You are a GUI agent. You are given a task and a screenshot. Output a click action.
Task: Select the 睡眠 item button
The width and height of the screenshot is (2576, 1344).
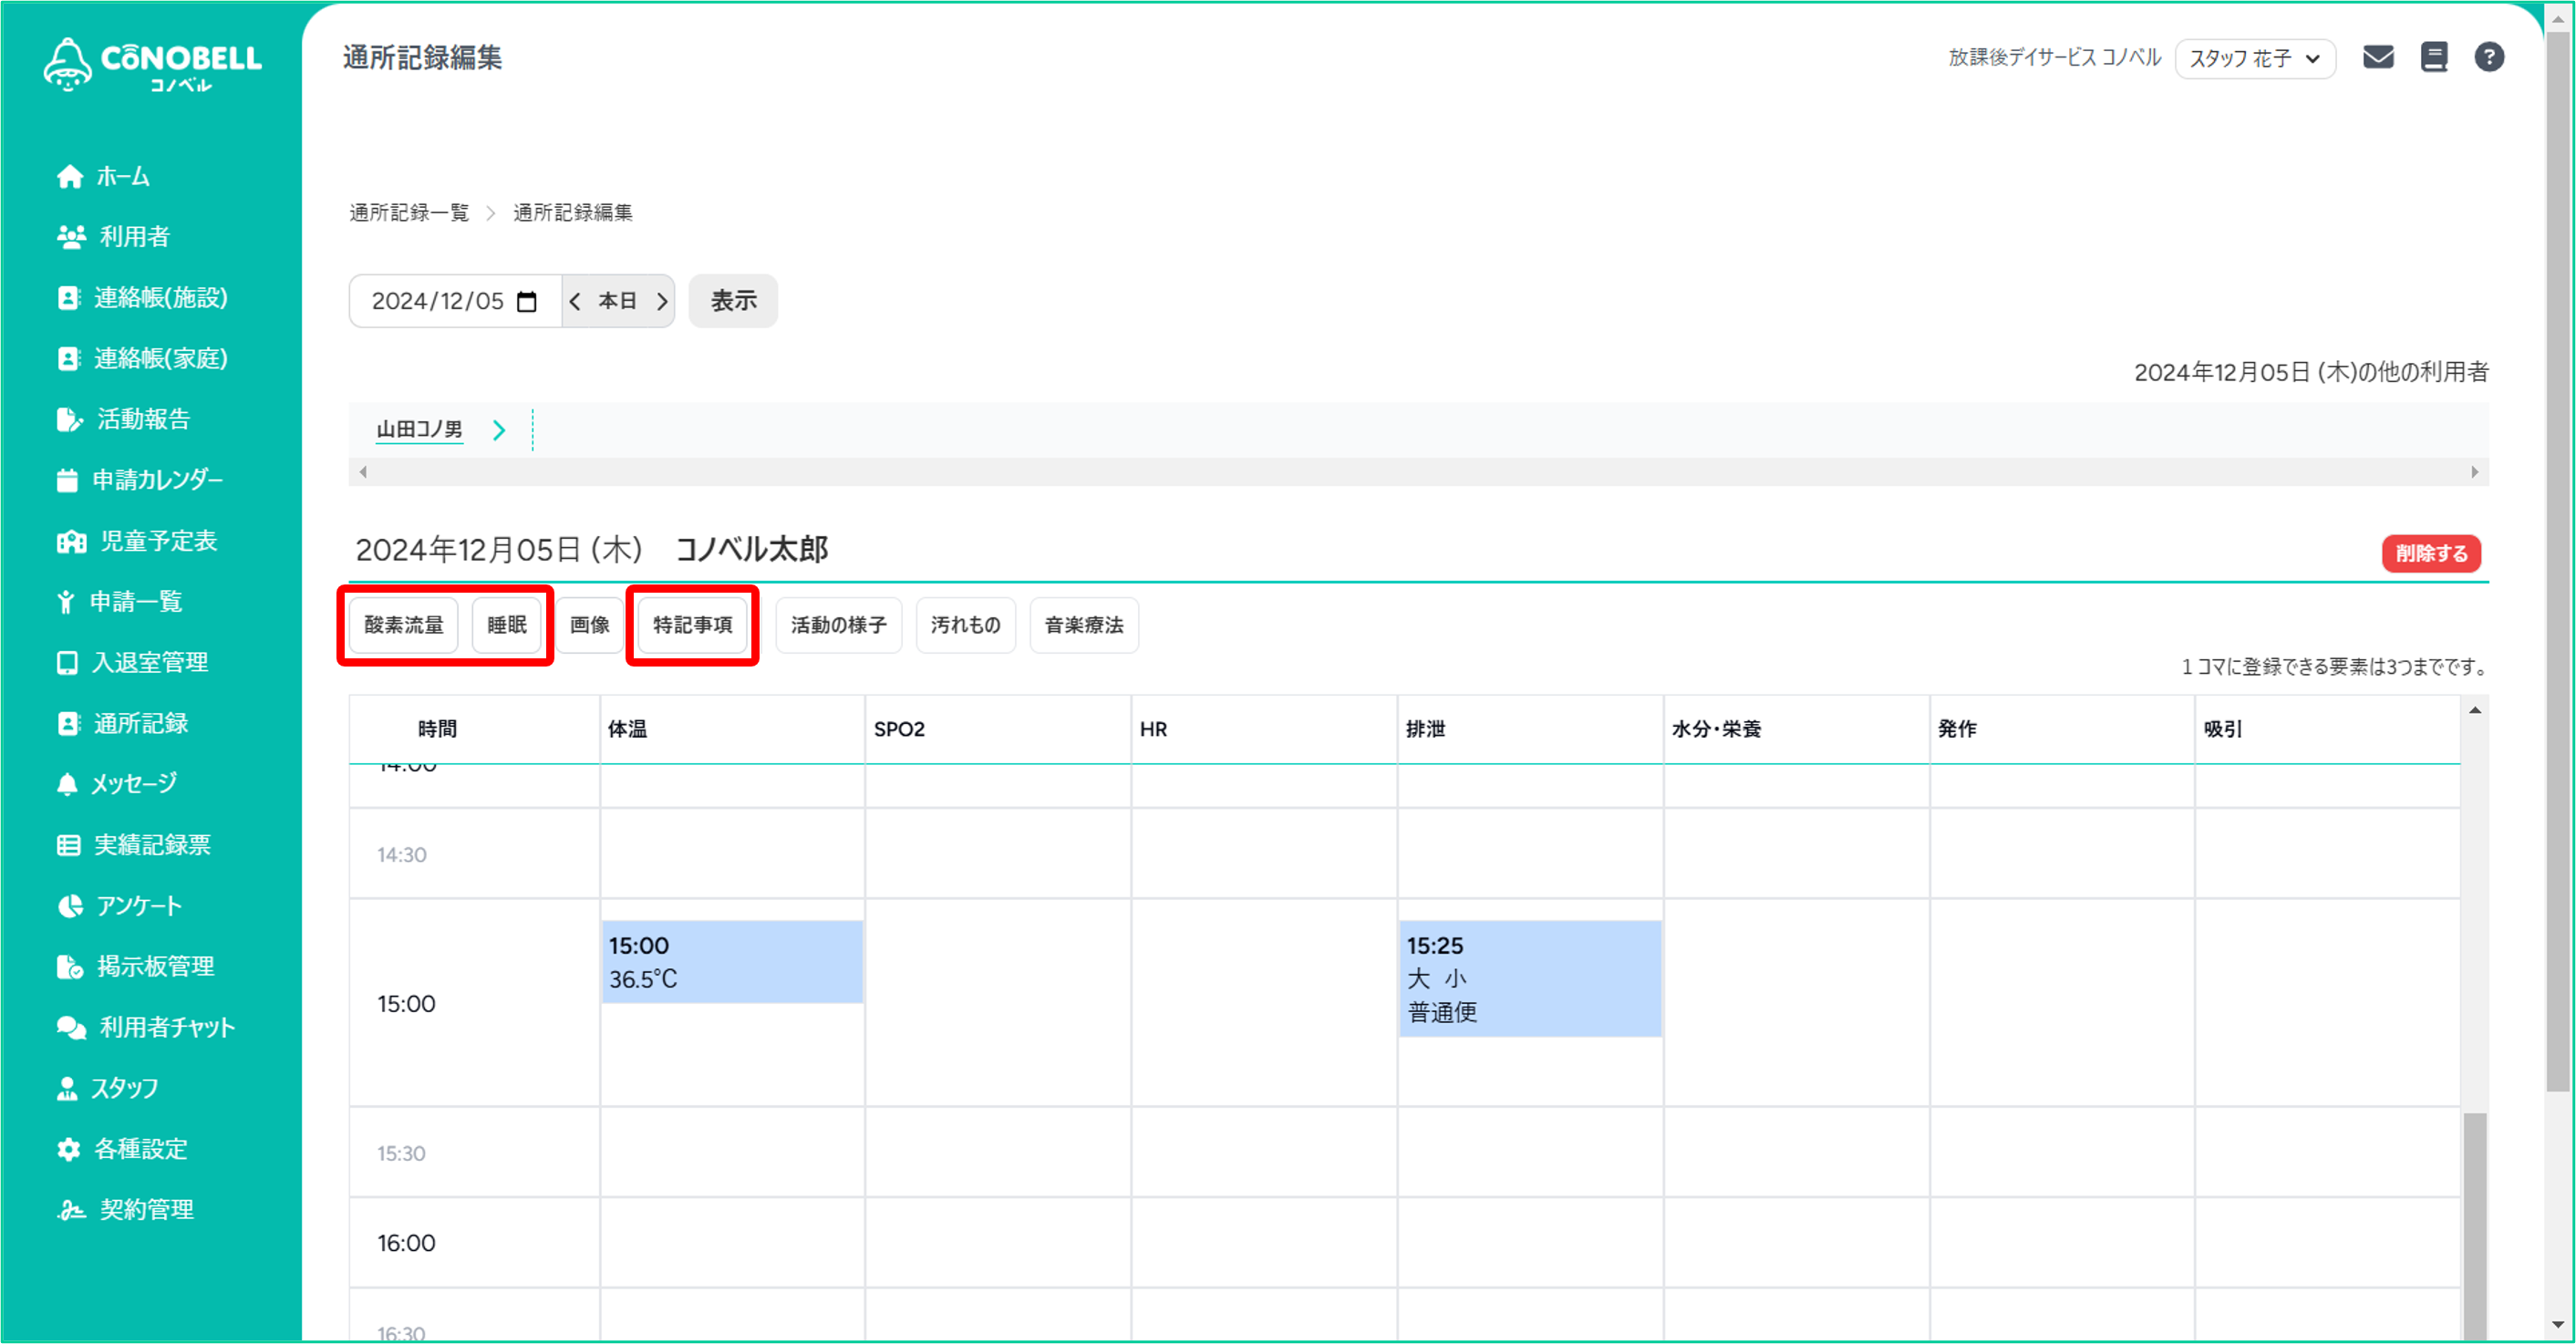click(x=507, y=625)
